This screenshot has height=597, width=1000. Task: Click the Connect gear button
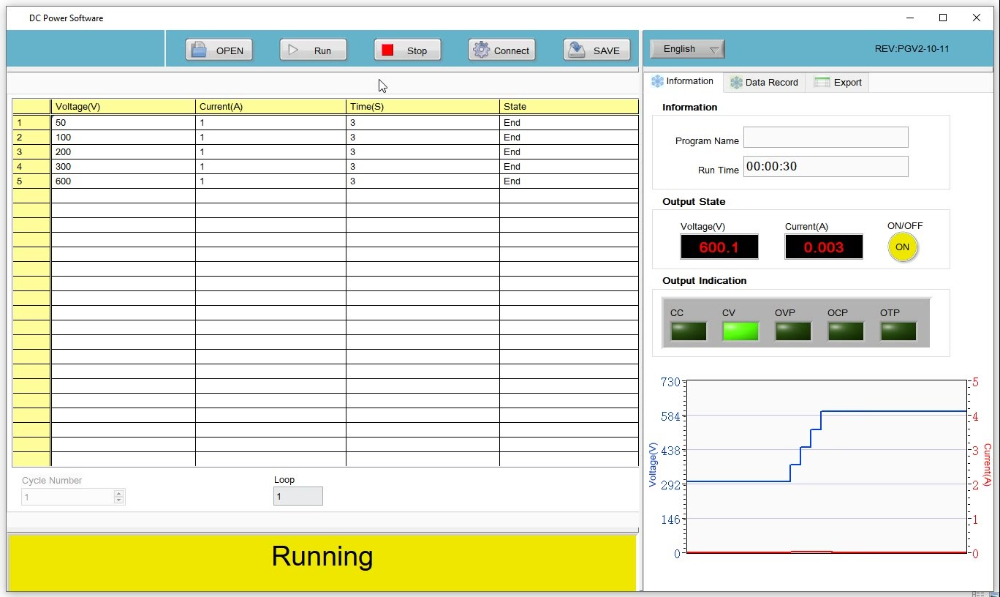click(x=501, y=50)
